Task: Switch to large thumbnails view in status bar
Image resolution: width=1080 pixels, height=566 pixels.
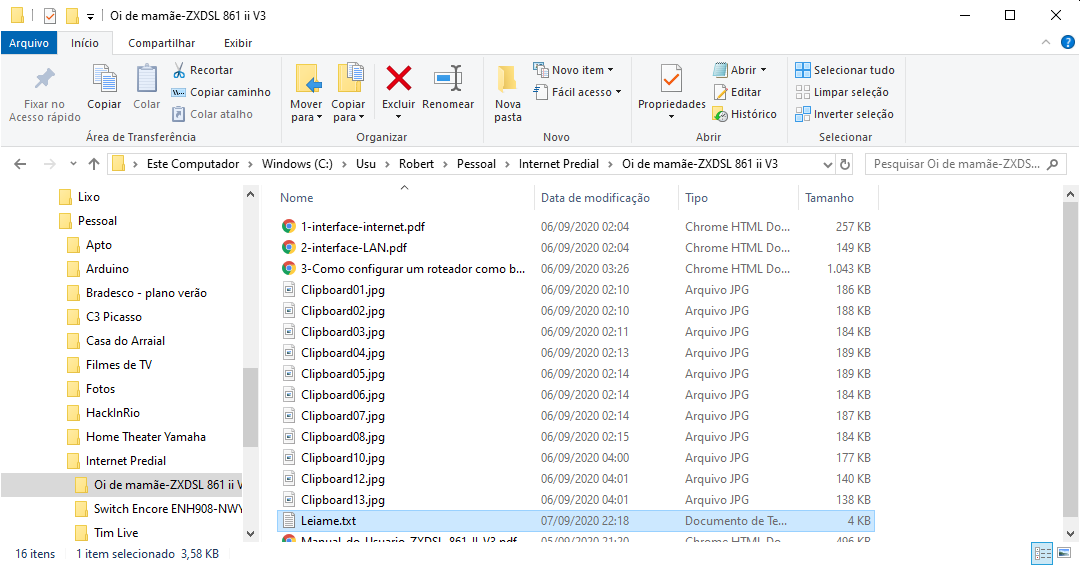Action: pyautogui.click(x=1063, y=553)
